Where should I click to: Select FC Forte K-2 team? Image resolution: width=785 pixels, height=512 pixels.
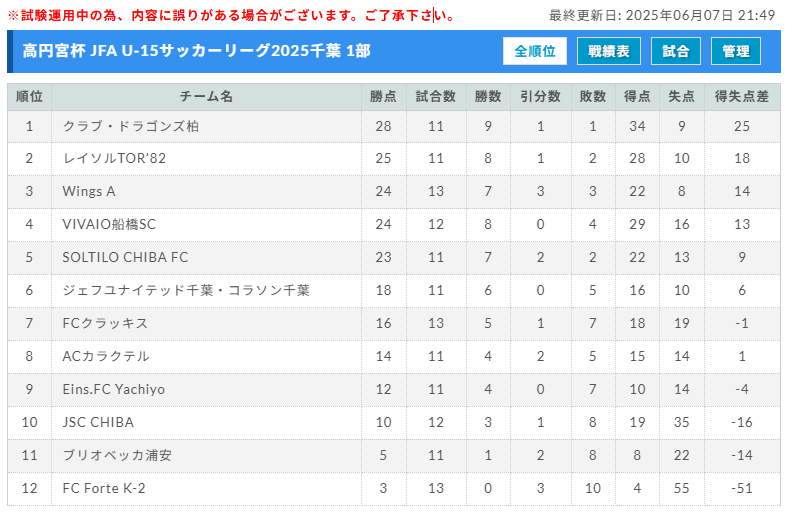104,488
